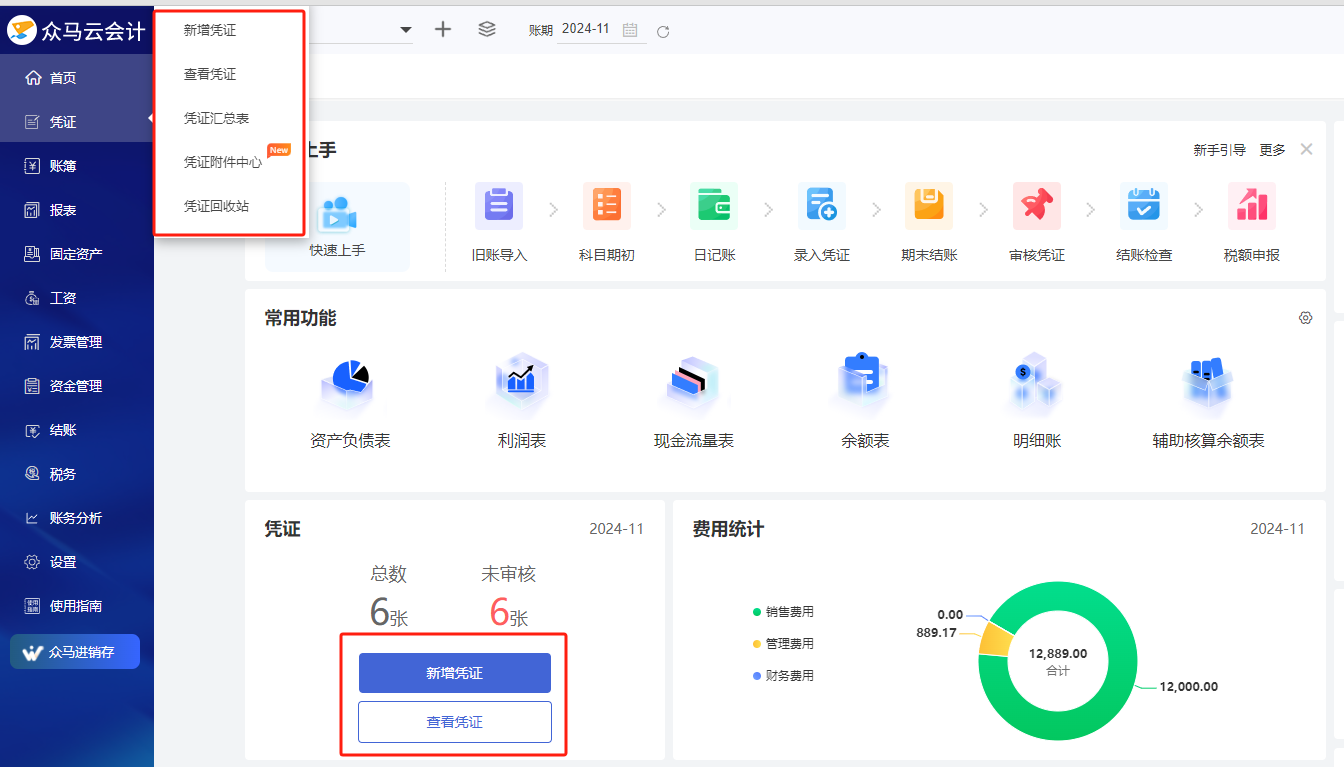Screen dimensions: 1344x767
Task: Toggle 销售费用 legend item
Action: point(783,612)
